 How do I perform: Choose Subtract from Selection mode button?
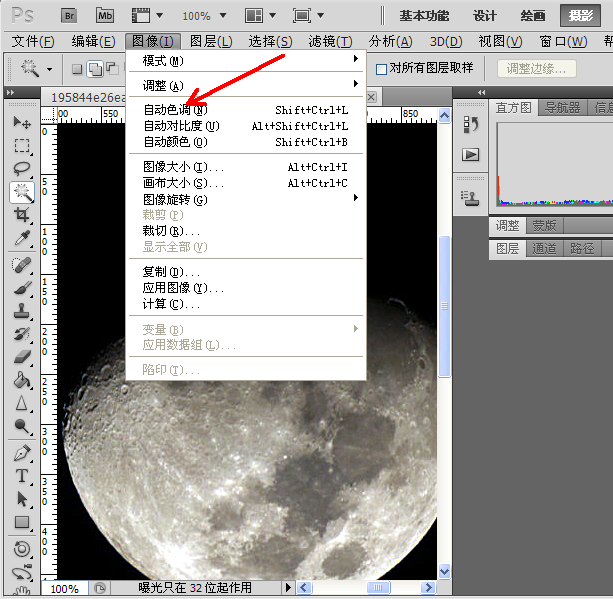[113, 69]
